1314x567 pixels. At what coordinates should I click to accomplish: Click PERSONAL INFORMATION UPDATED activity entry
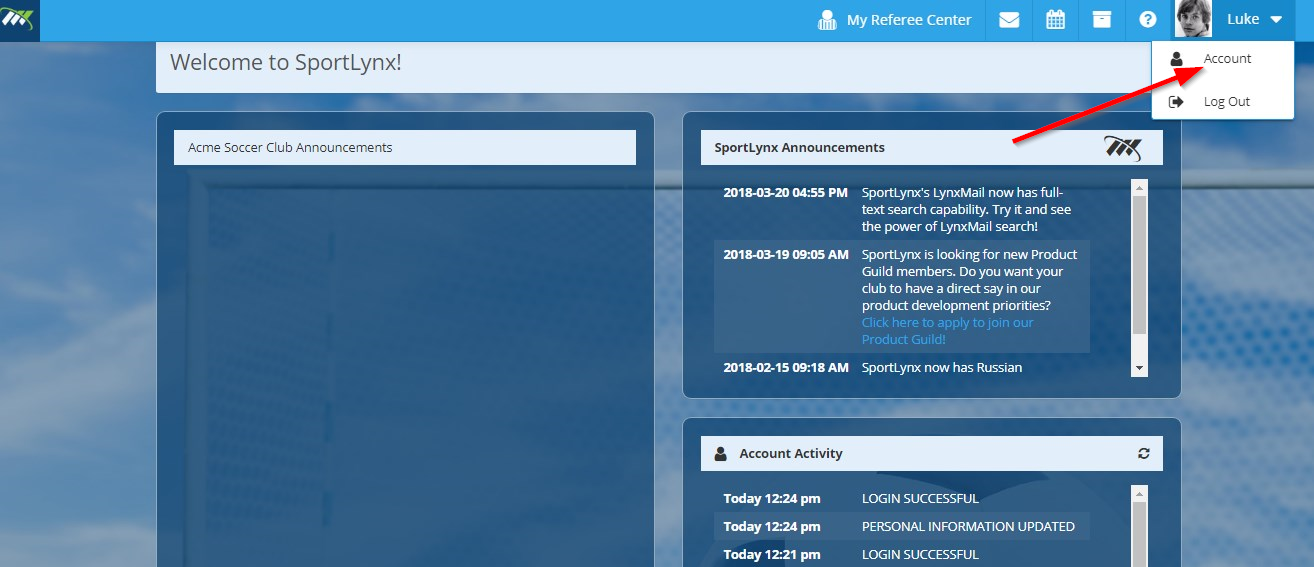point(968,527)
